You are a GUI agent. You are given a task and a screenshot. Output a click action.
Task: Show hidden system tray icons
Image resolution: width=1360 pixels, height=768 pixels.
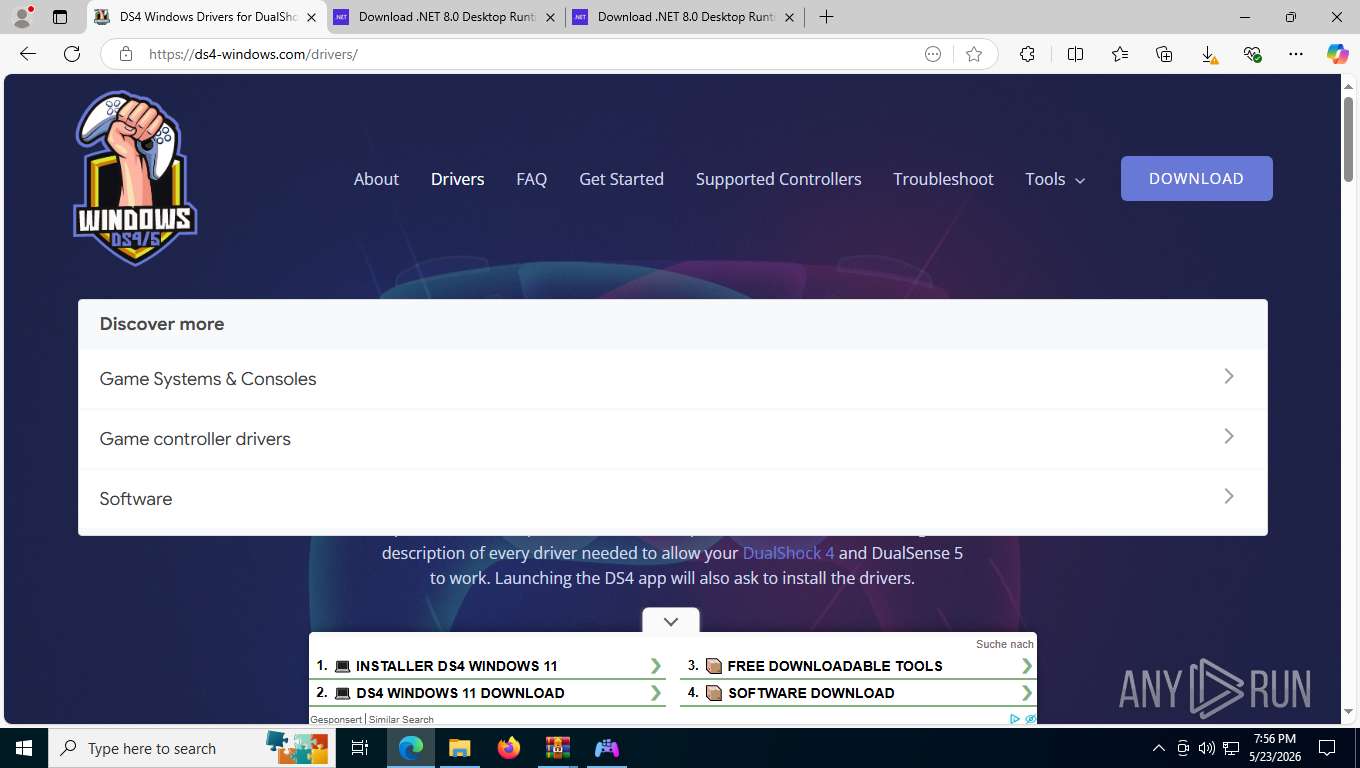(1159, 748)
